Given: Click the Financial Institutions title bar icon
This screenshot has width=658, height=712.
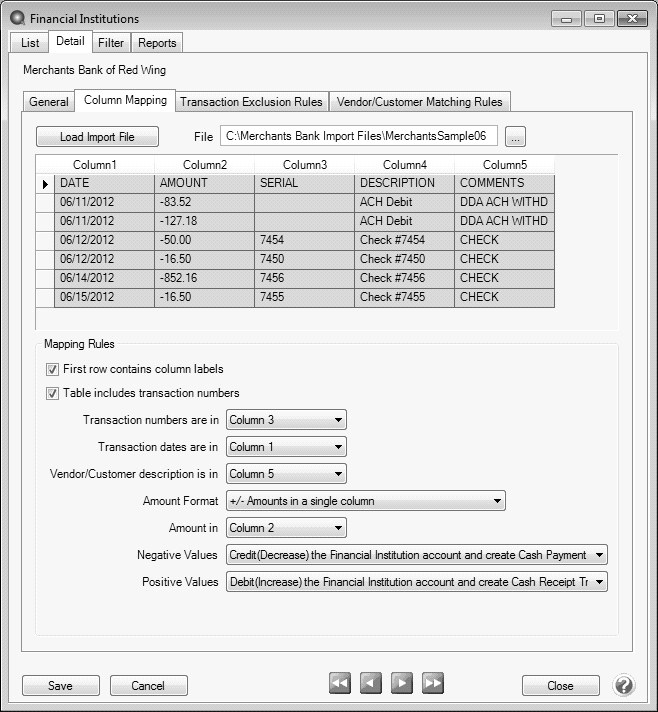Looking at the screenshot, I should pos(17,18).
